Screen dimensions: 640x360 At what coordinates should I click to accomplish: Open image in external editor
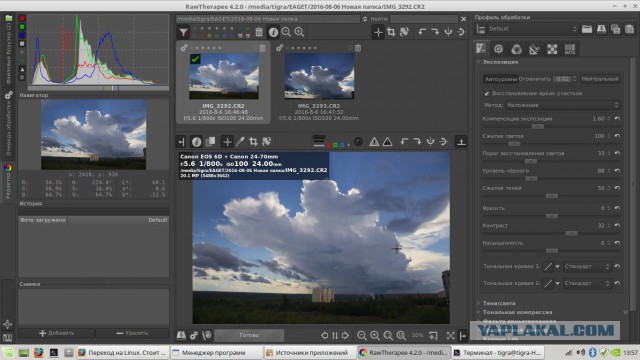pyautogui.click(x=207, y=335)
